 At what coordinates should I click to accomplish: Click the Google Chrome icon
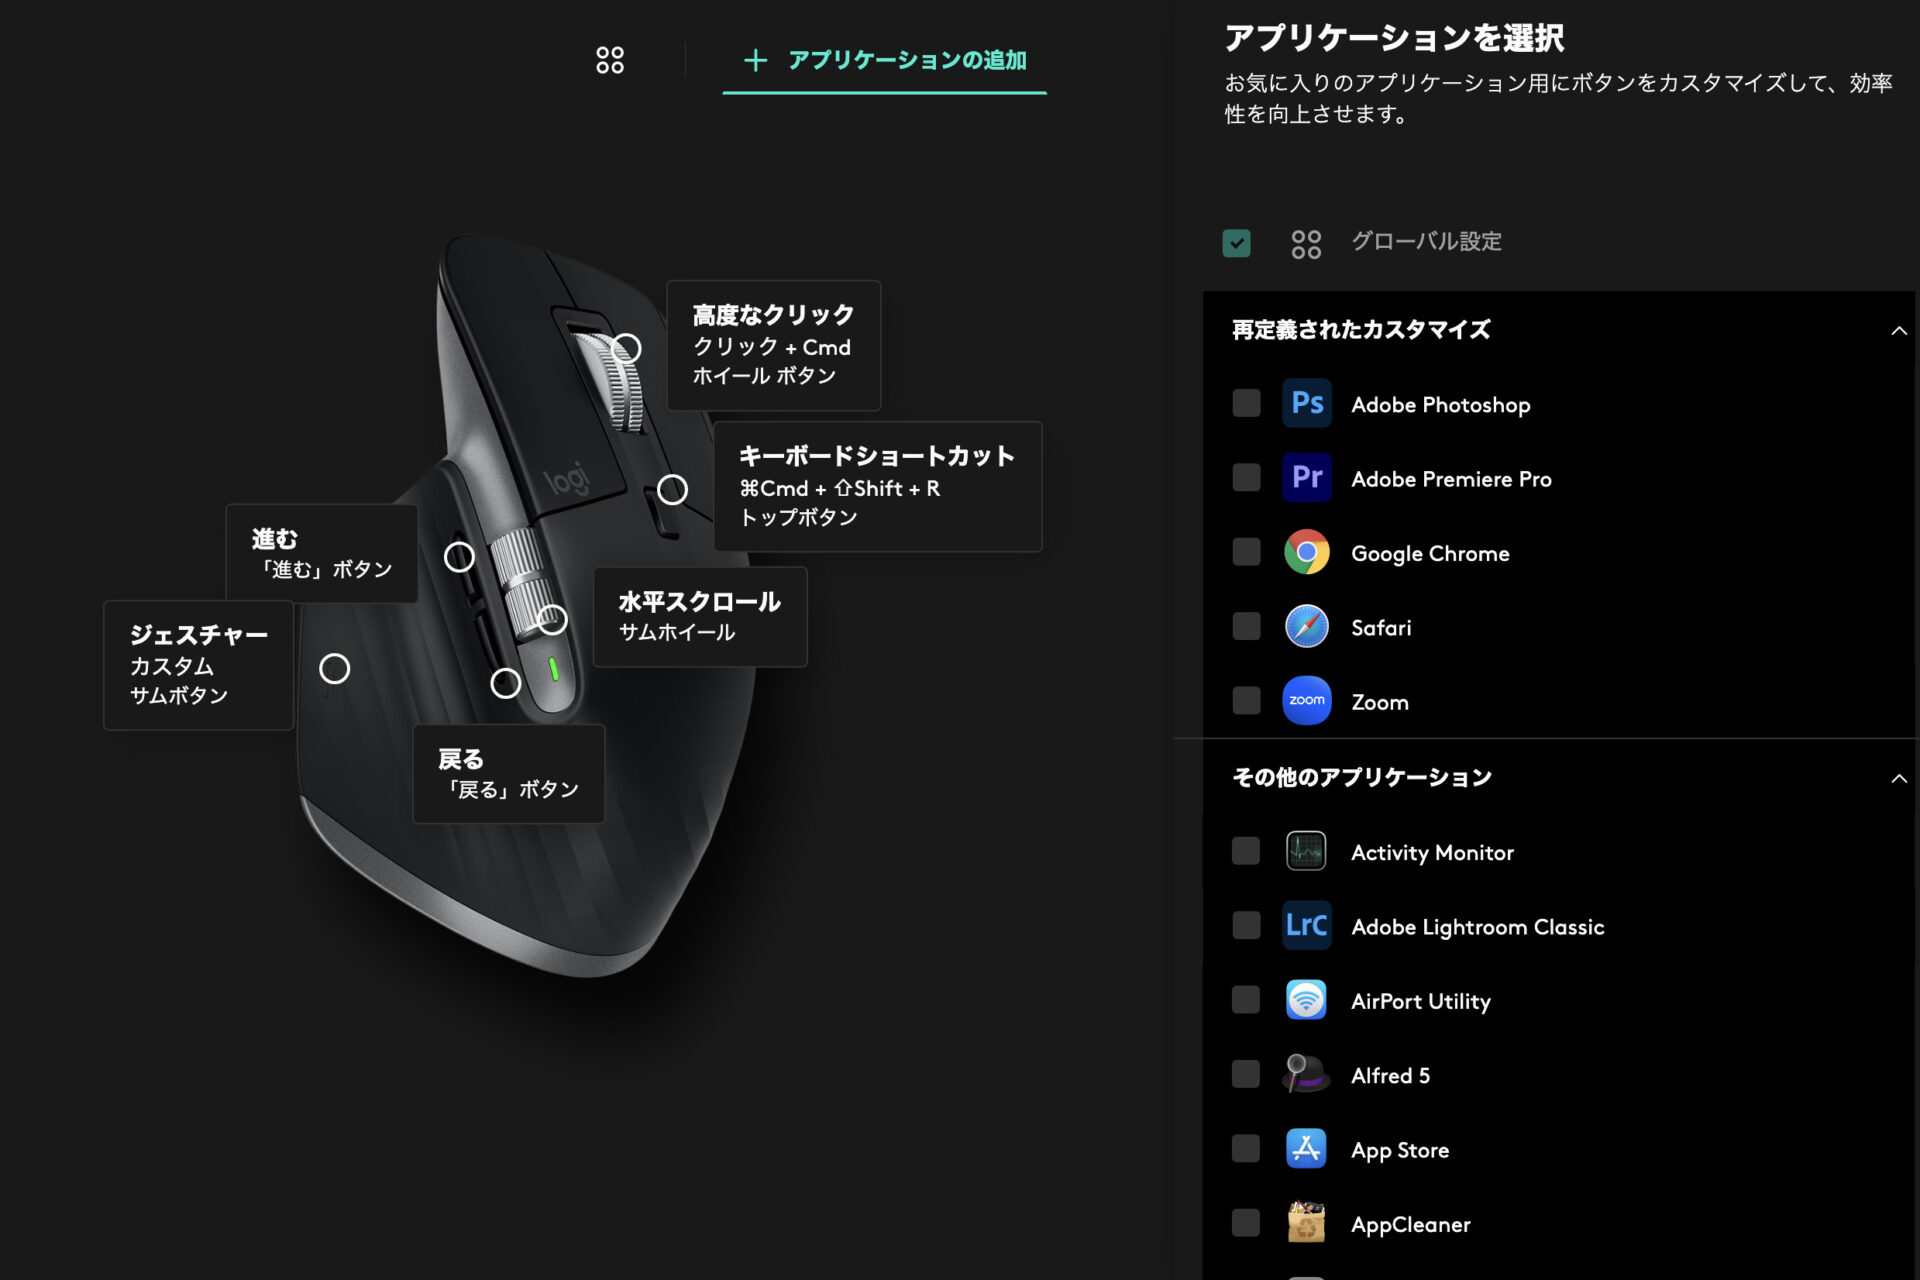[1307, 552]
